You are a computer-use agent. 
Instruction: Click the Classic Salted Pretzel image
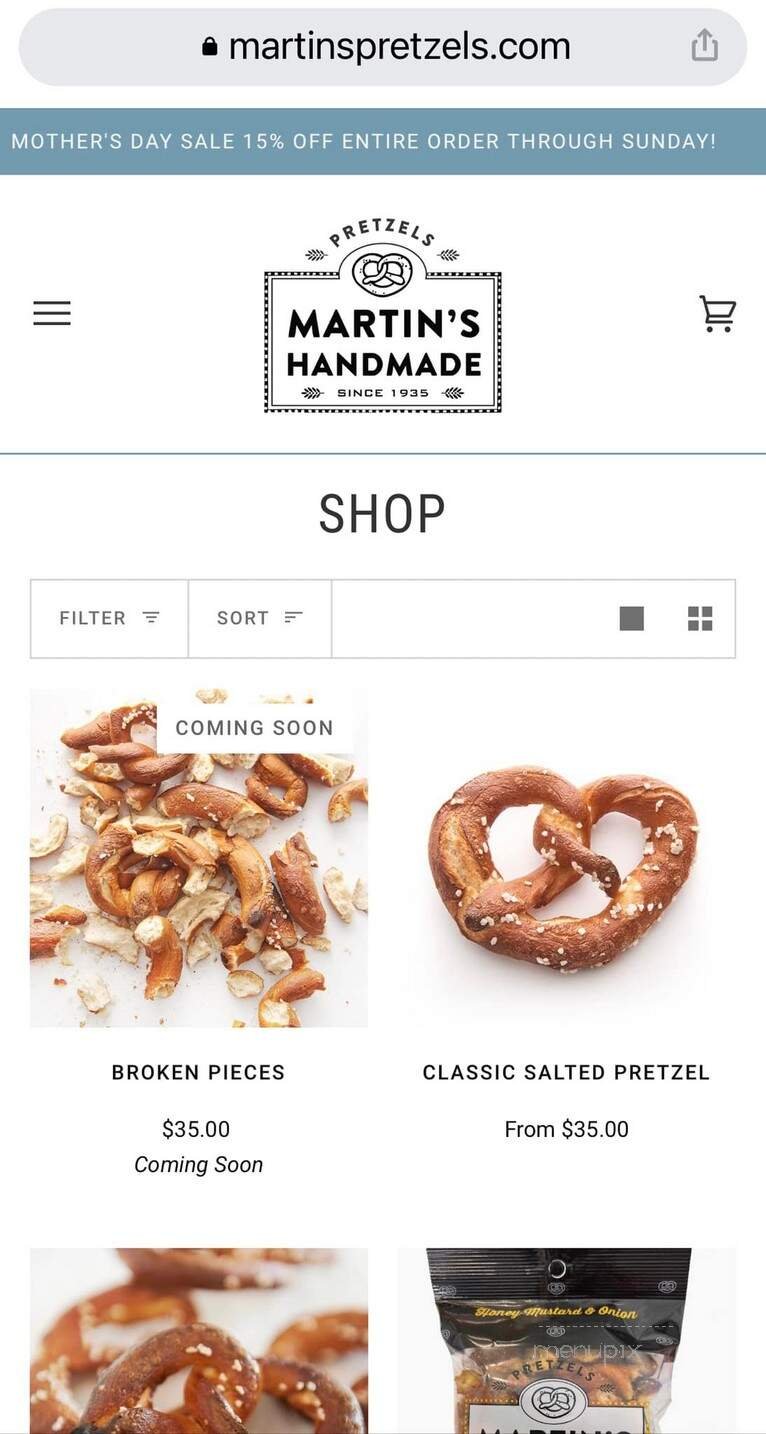[x=566, y=858]
